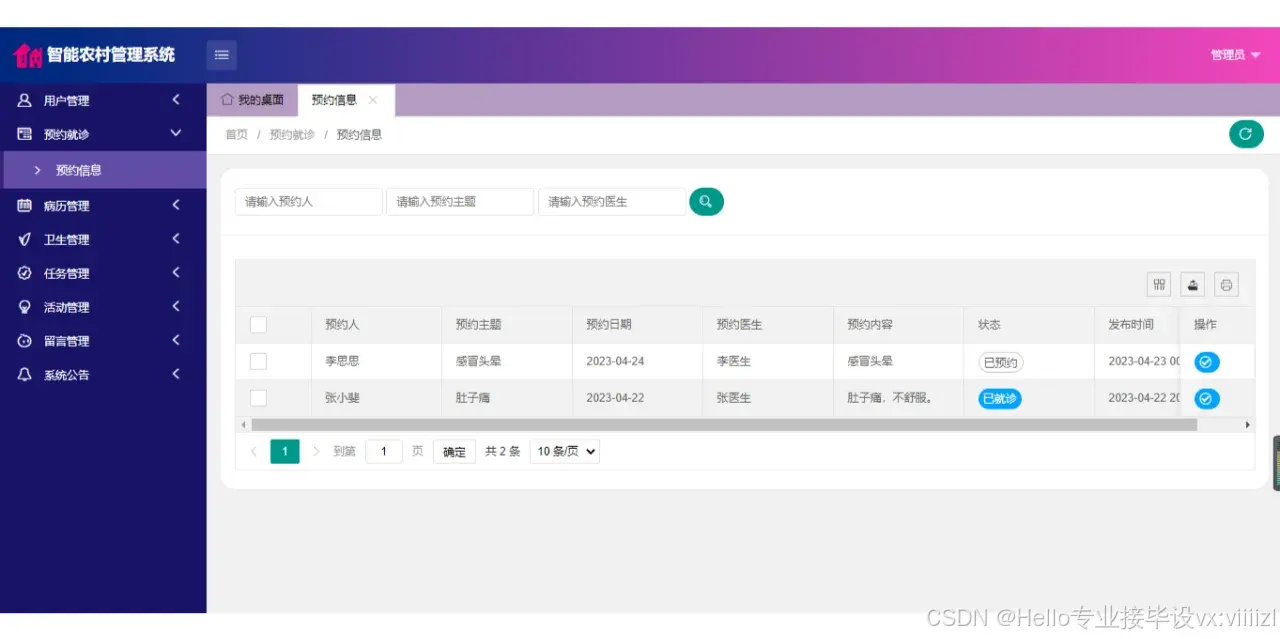Open the 管理员 user dropdown

[x=1235, y=55]
